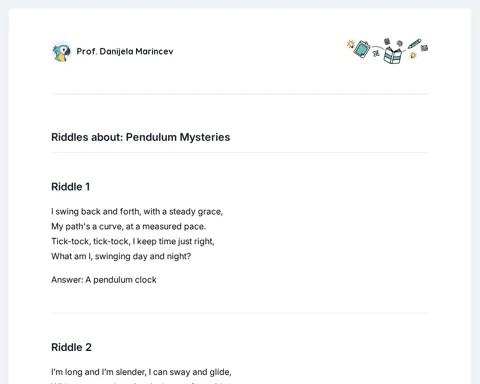This screenshot has width=480, height=384.
Task: Click the teal pencil icon in header
Action: (415, 44)
